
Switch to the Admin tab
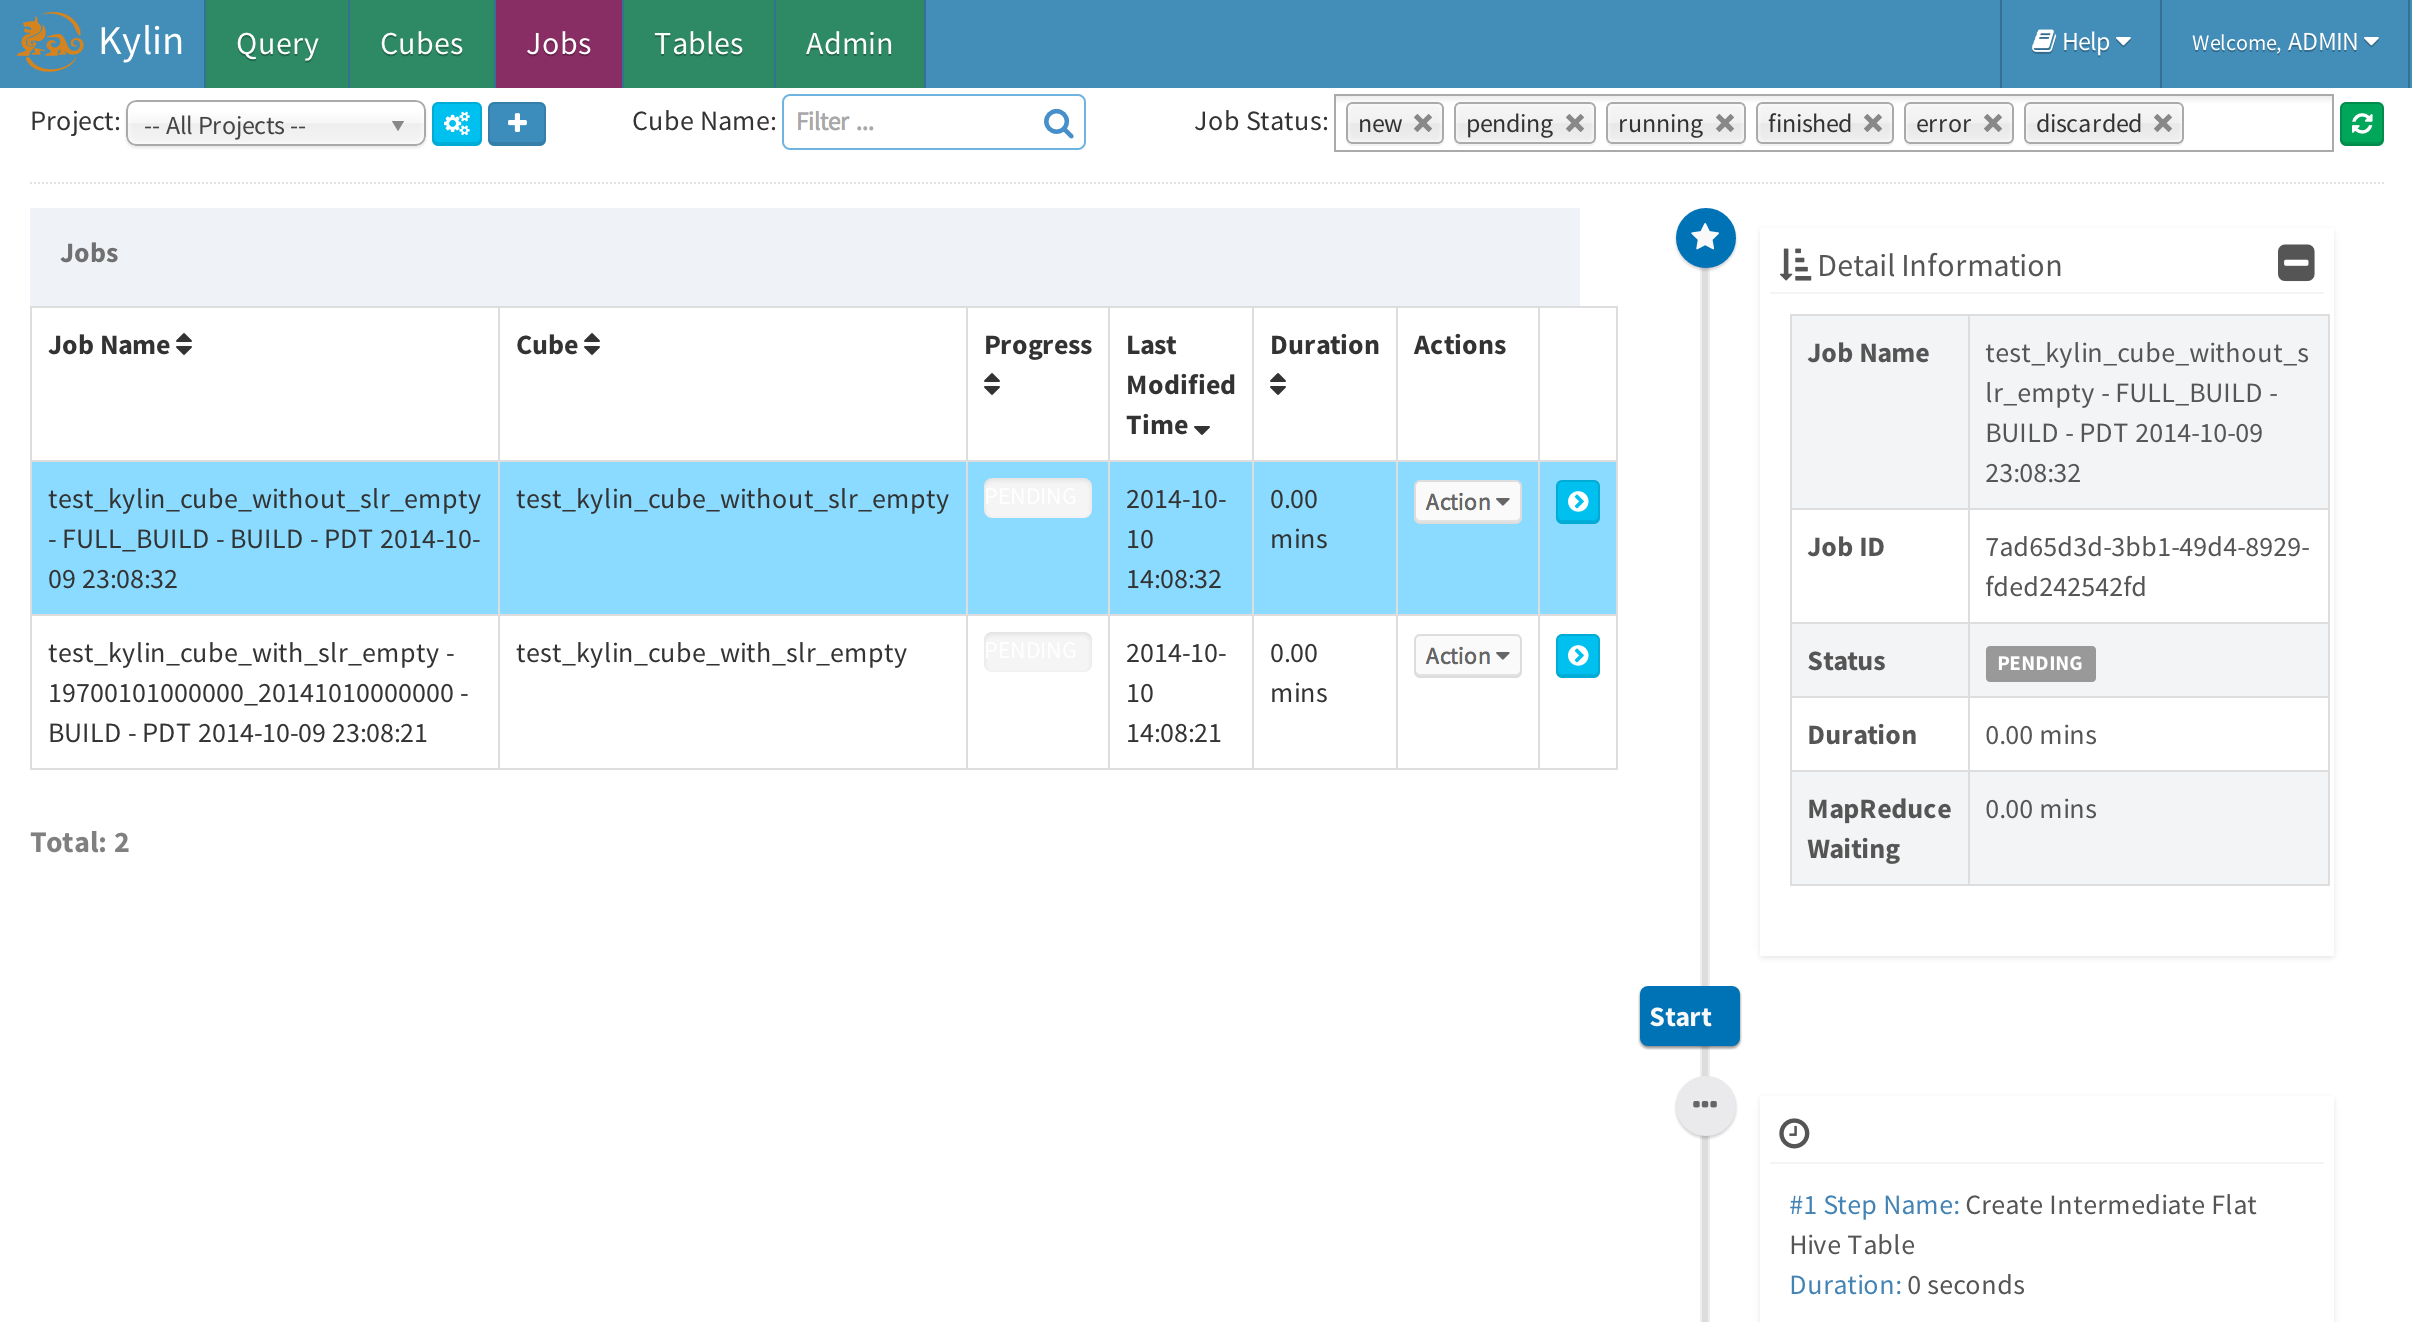tap(849, 43)
